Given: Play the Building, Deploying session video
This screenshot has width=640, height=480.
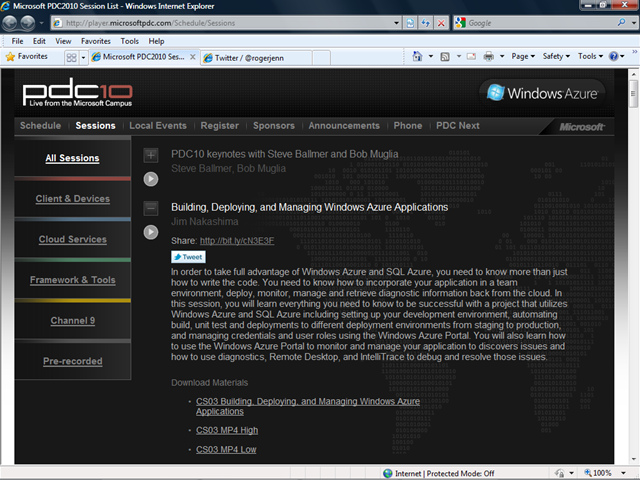Looking at the screenshot, I should pos(151,232).
